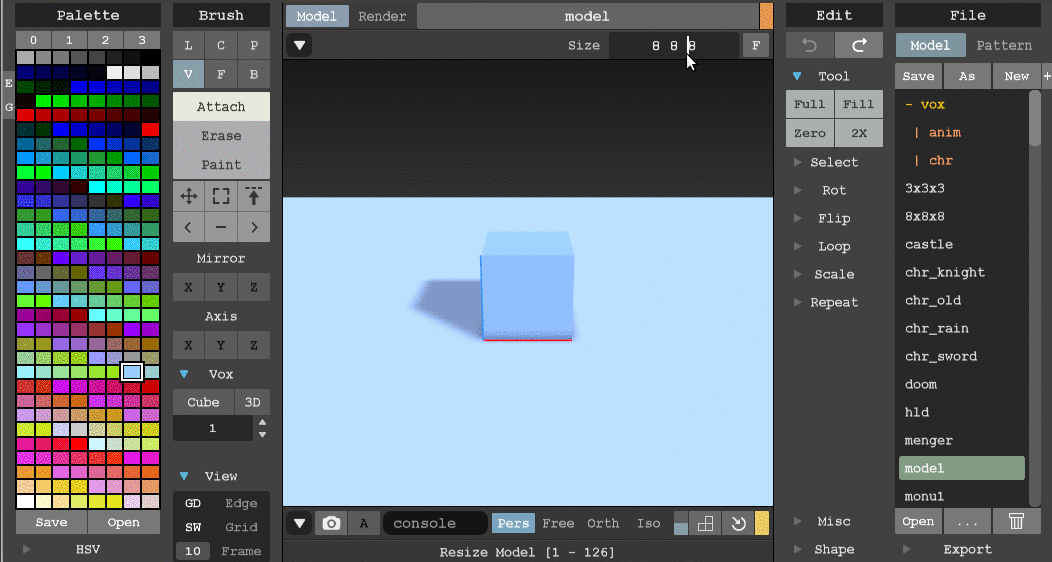The image size is (1052, 562).
Task: Click the Full tool button
Action: click(809, 104)
